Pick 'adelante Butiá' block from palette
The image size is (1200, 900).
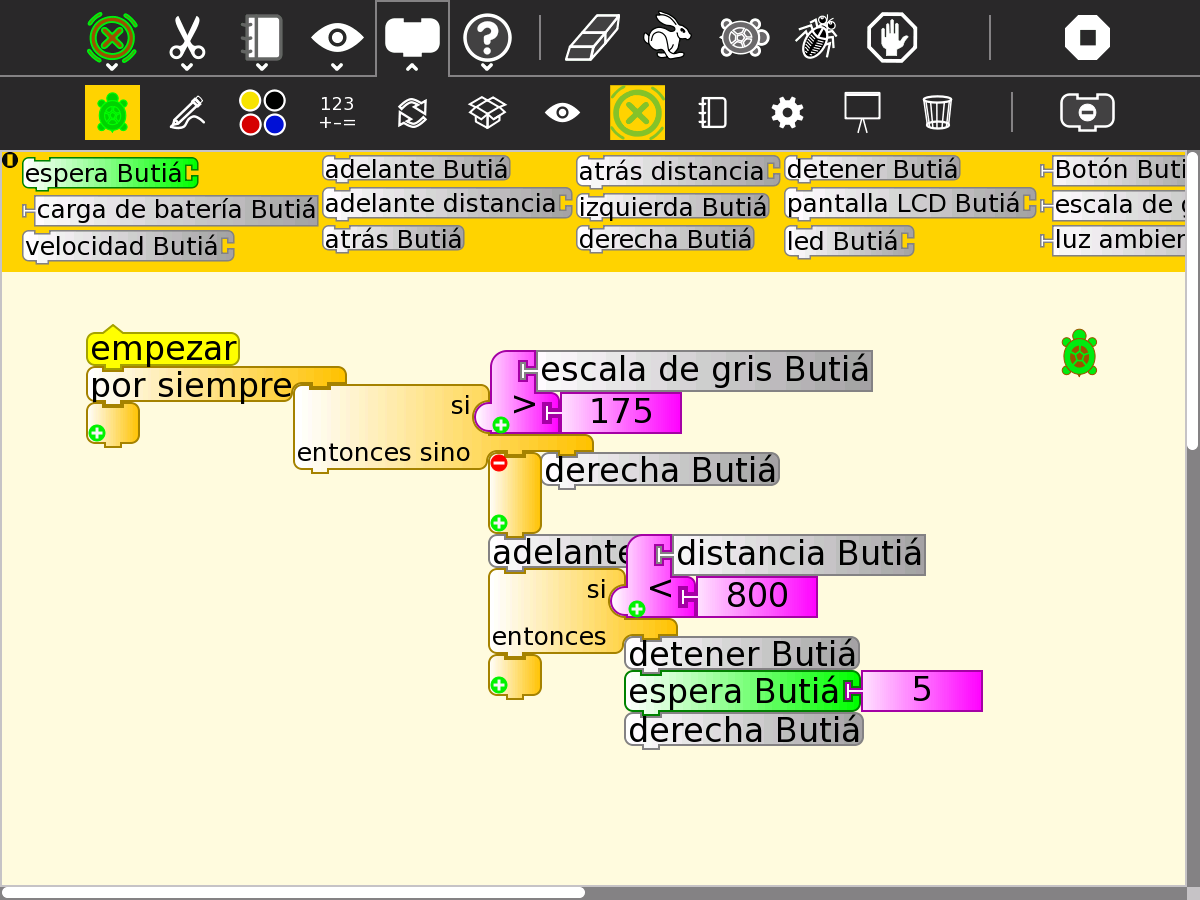click(x=416, y=169)
